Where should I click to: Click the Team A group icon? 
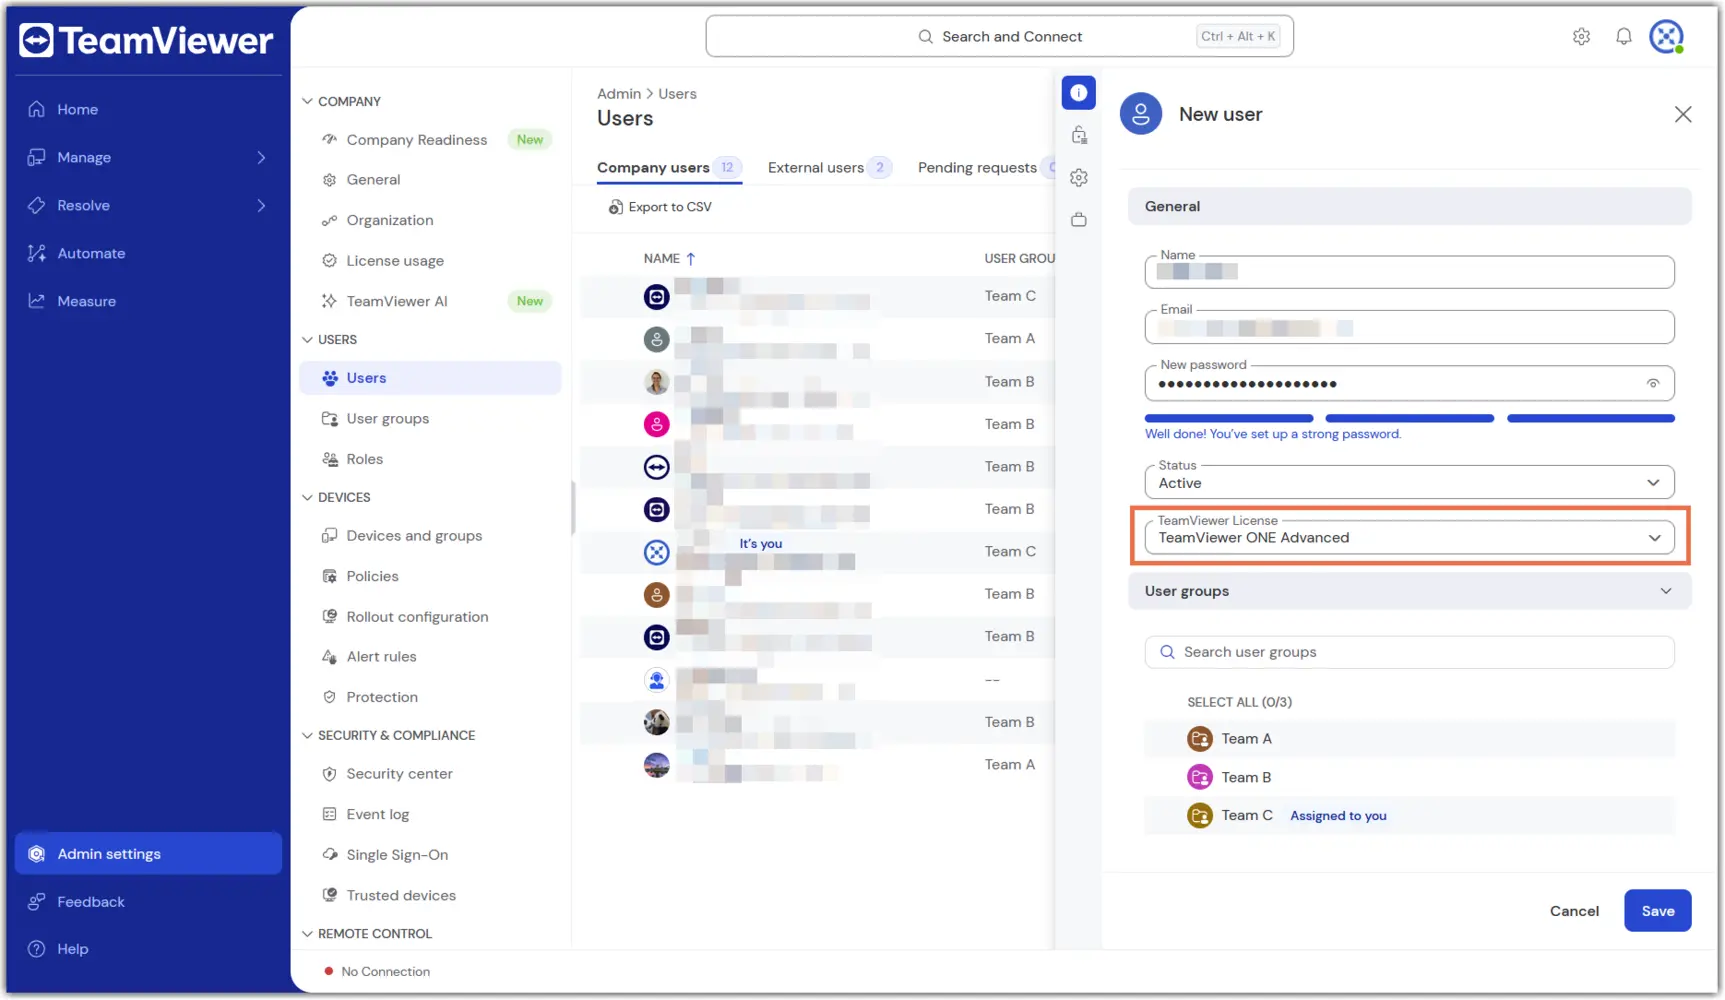tap(1200, 739)
